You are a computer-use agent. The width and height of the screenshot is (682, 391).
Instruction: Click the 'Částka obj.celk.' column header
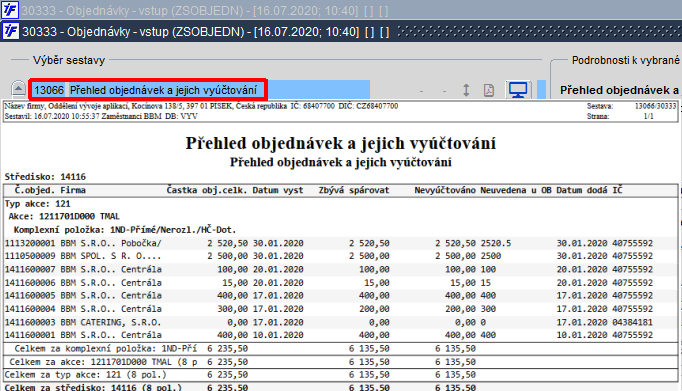207,190
